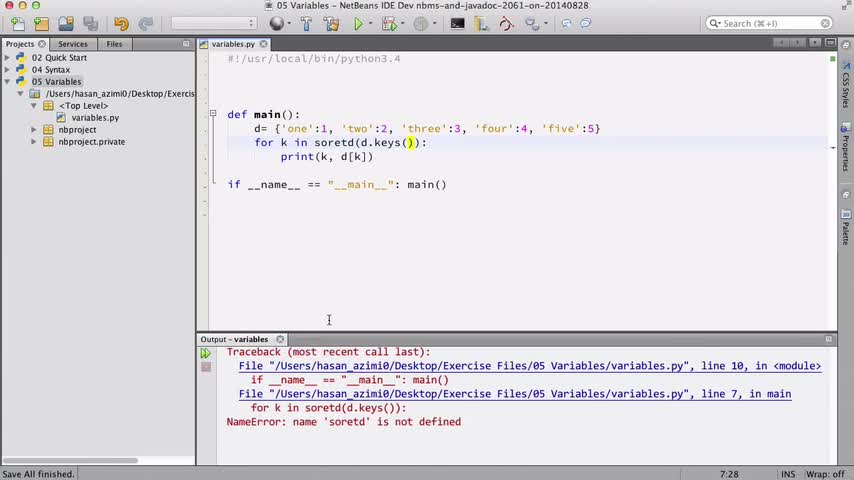Click the Redo arrow icon

click(x=145, y=23)
